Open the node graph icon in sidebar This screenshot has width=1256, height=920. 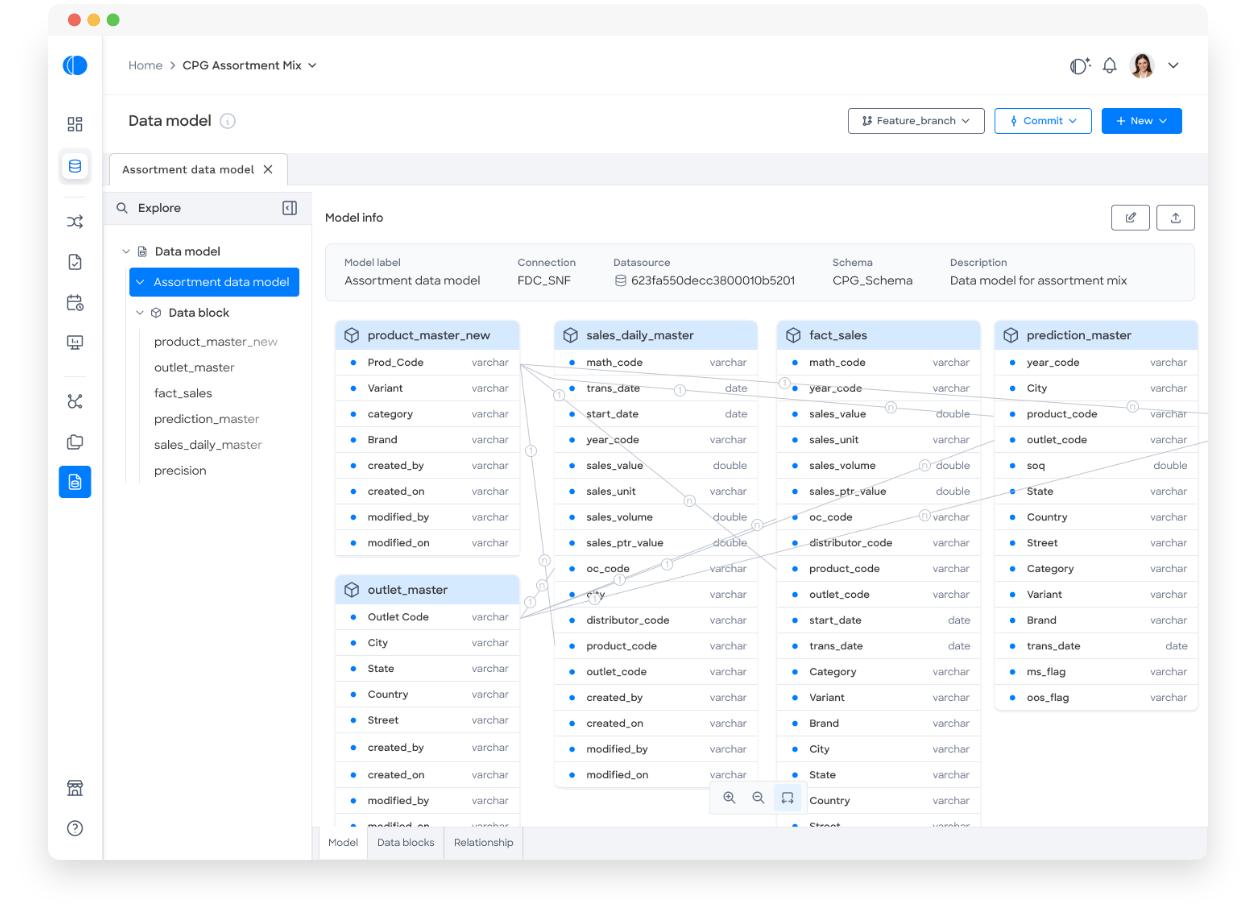(x=75, y=402)
